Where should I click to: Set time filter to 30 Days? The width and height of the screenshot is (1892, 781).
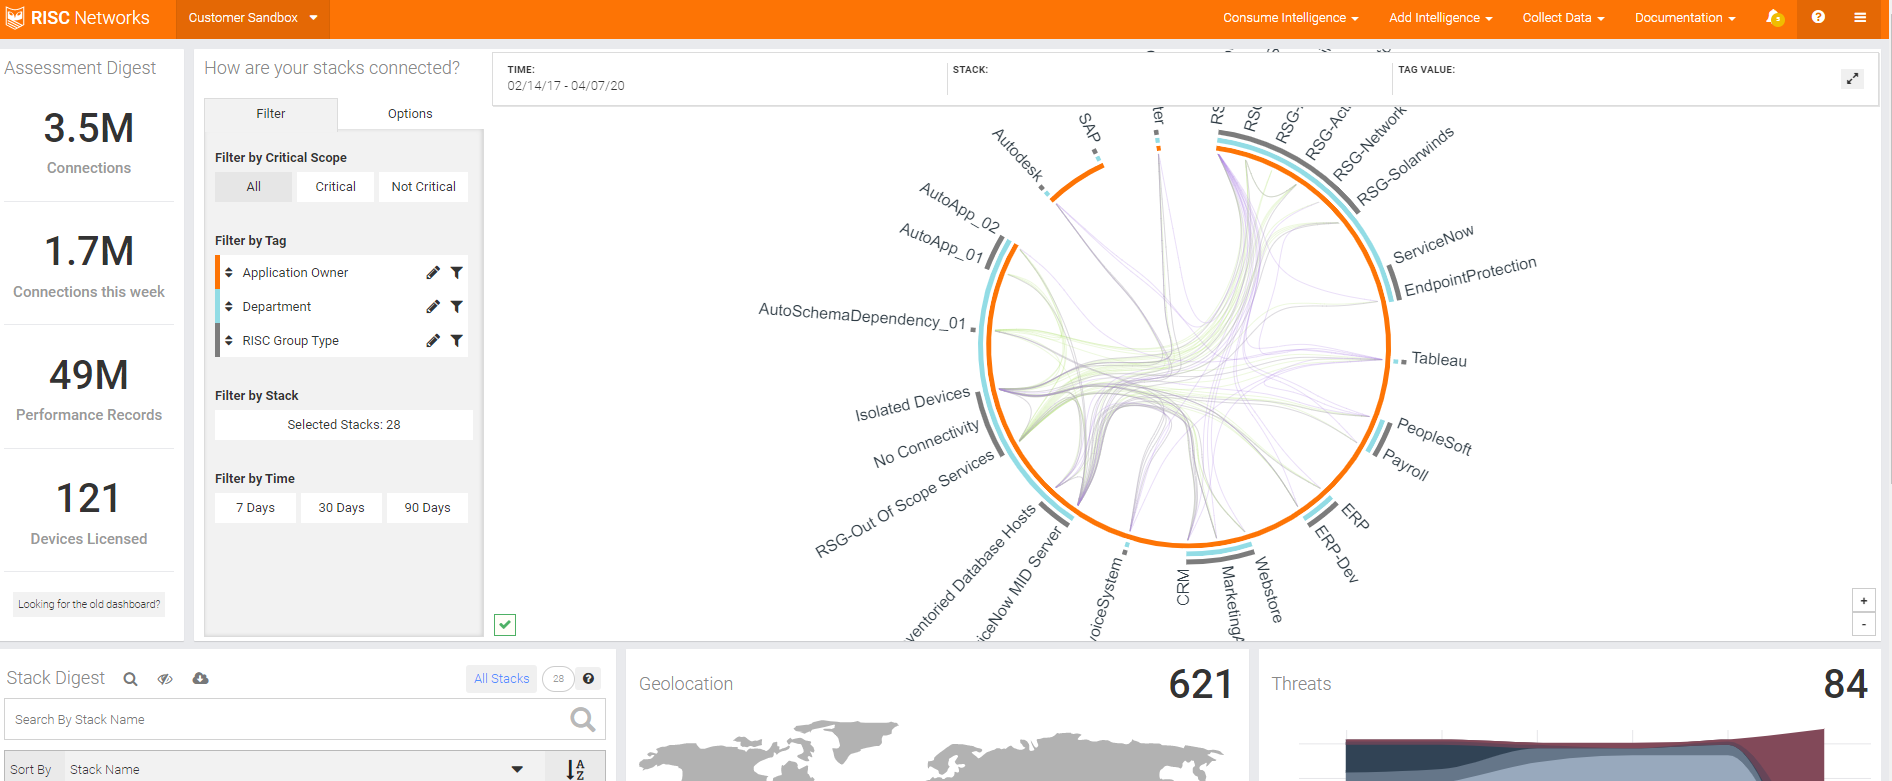342,508
